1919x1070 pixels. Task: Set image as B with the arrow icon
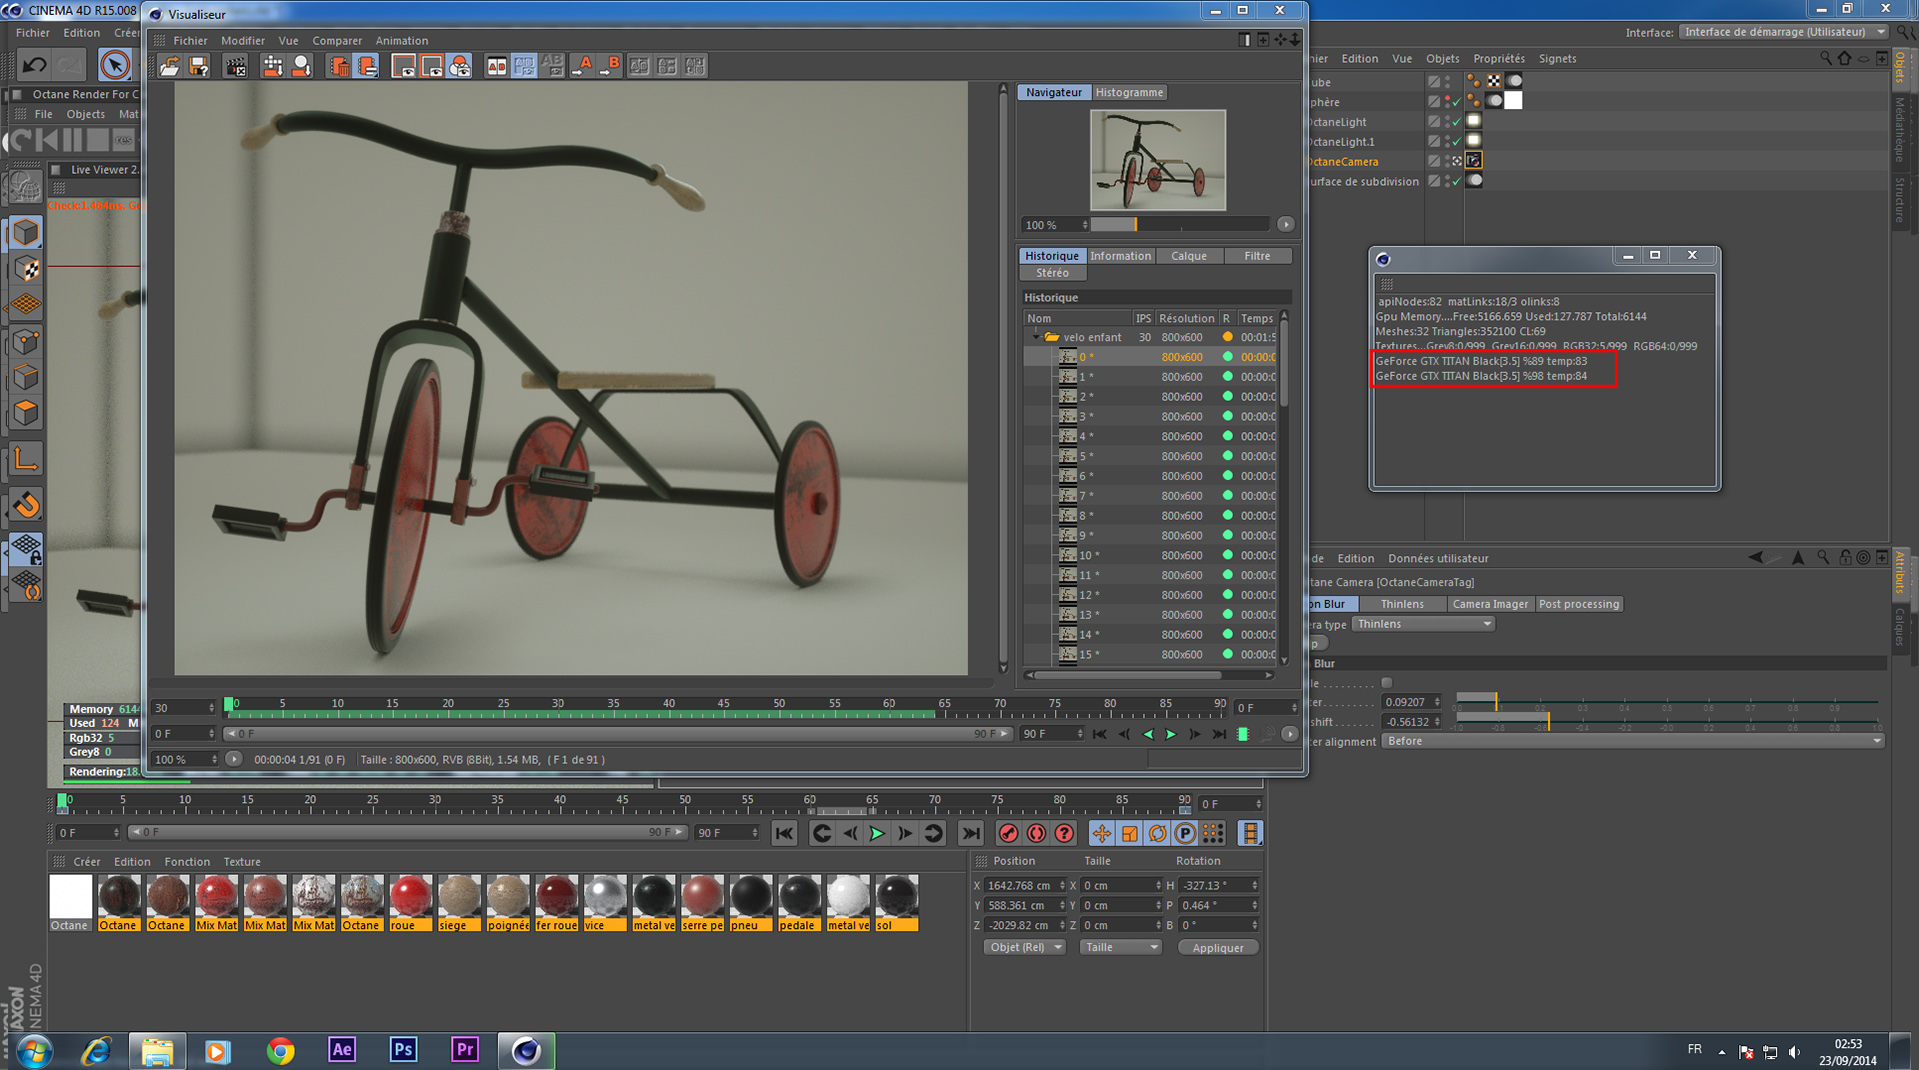(x=610, y=66)
